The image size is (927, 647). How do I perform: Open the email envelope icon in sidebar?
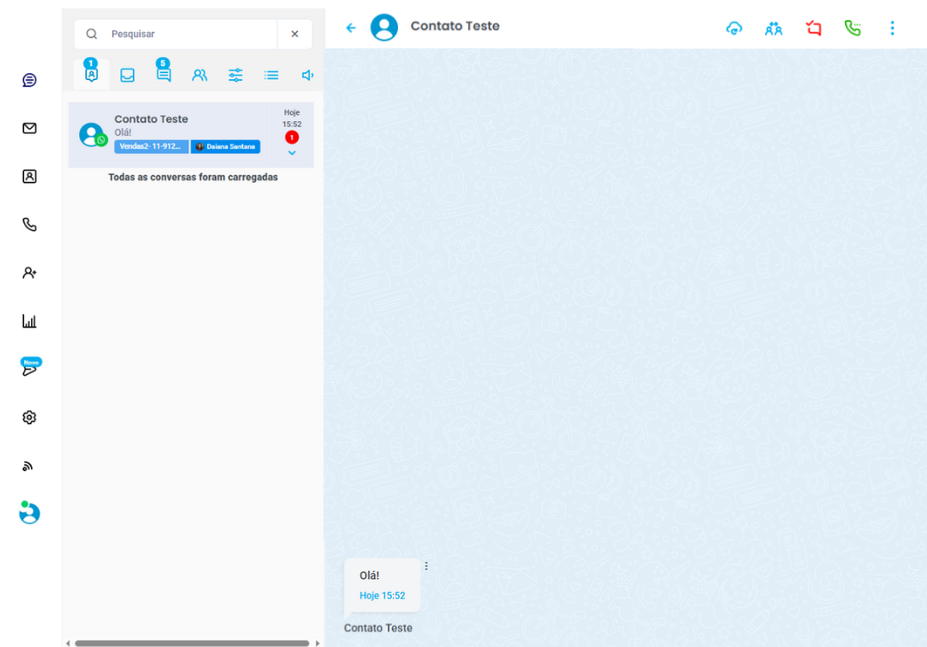coord(29,128)
